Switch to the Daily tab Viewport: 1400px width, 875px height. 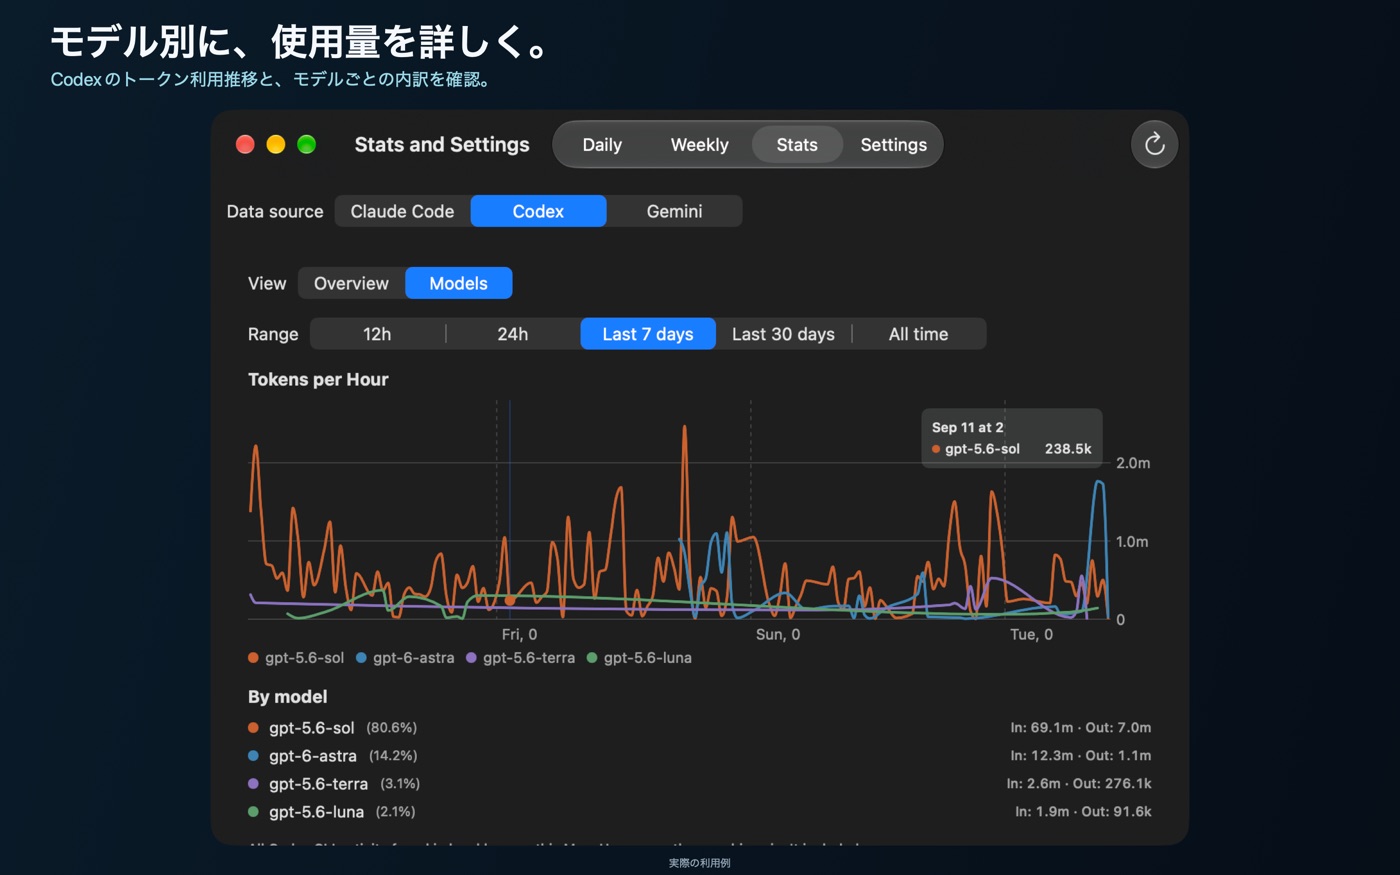click(602, 145)
